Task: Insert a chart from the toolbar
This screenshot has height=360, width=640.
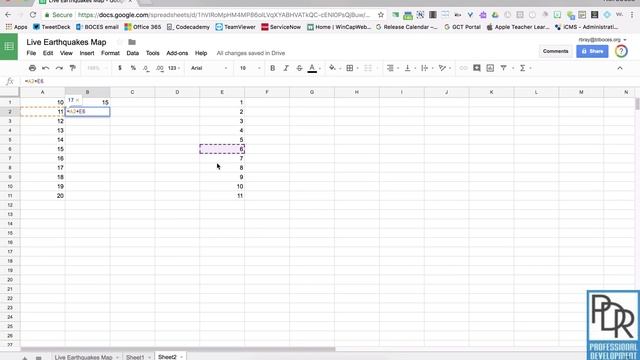Action: (x=490, y=68)
